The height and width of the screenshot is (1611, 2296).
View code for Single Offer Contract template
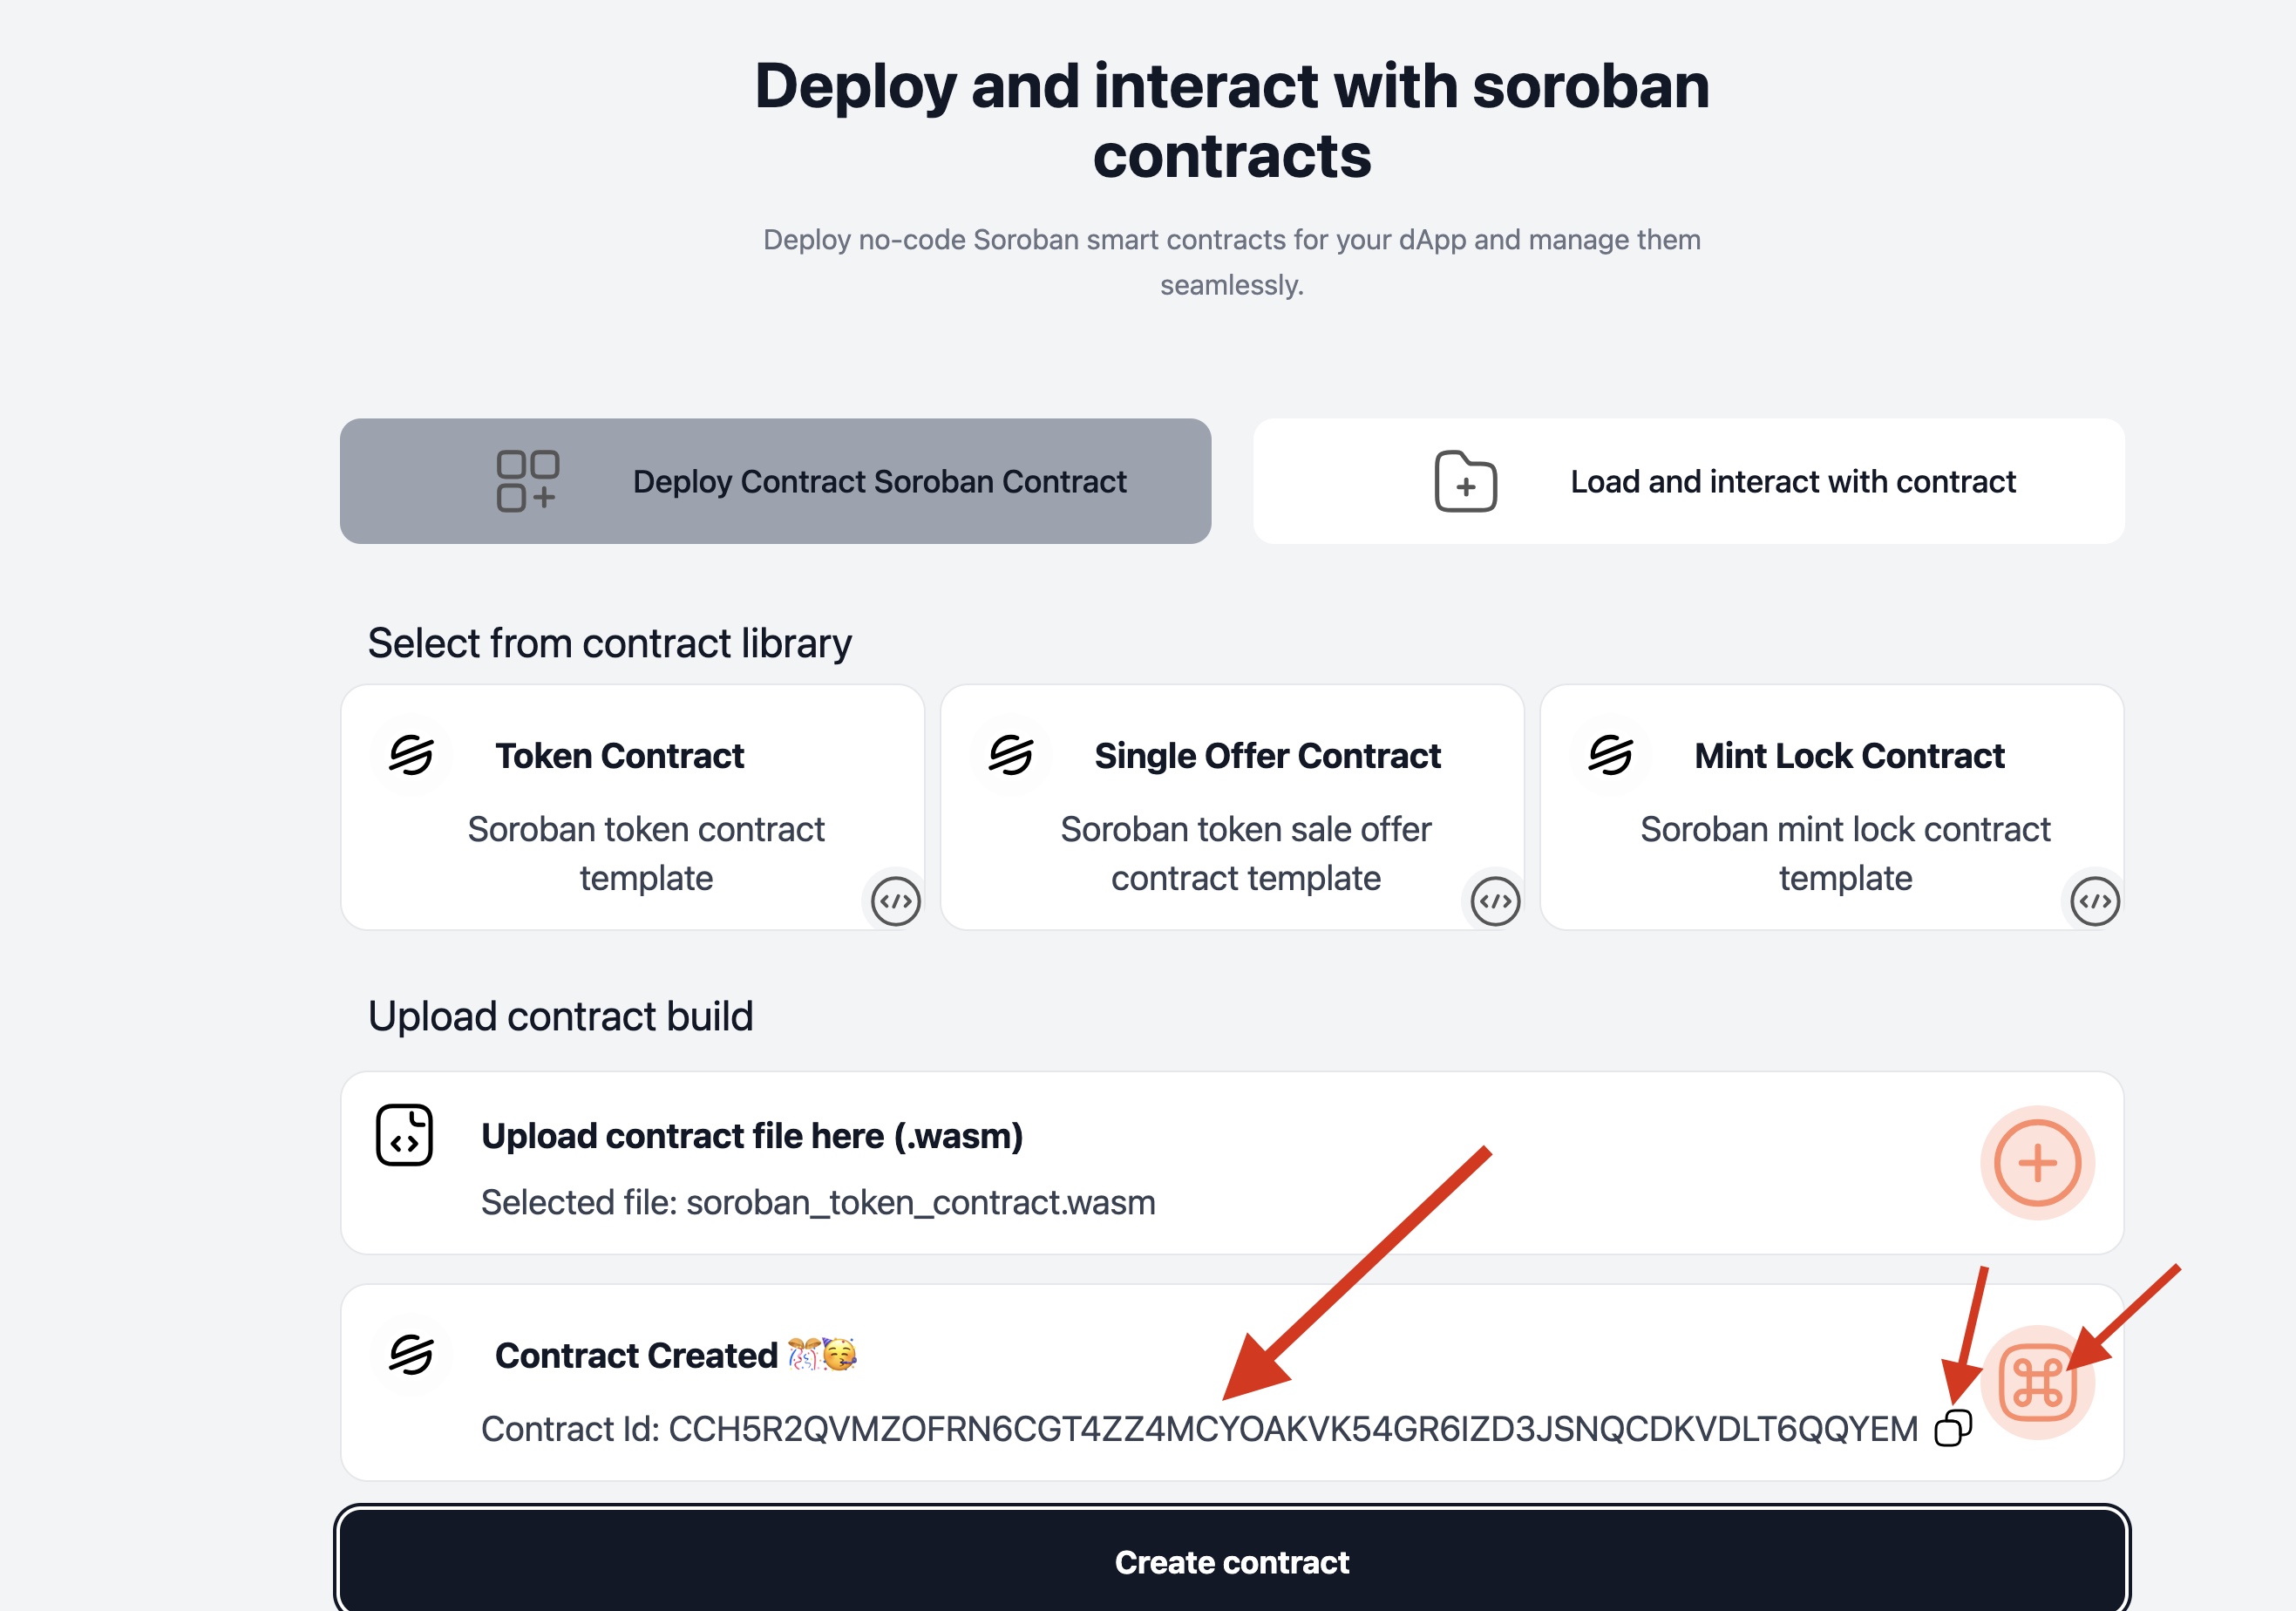(x=1495, y=901)
